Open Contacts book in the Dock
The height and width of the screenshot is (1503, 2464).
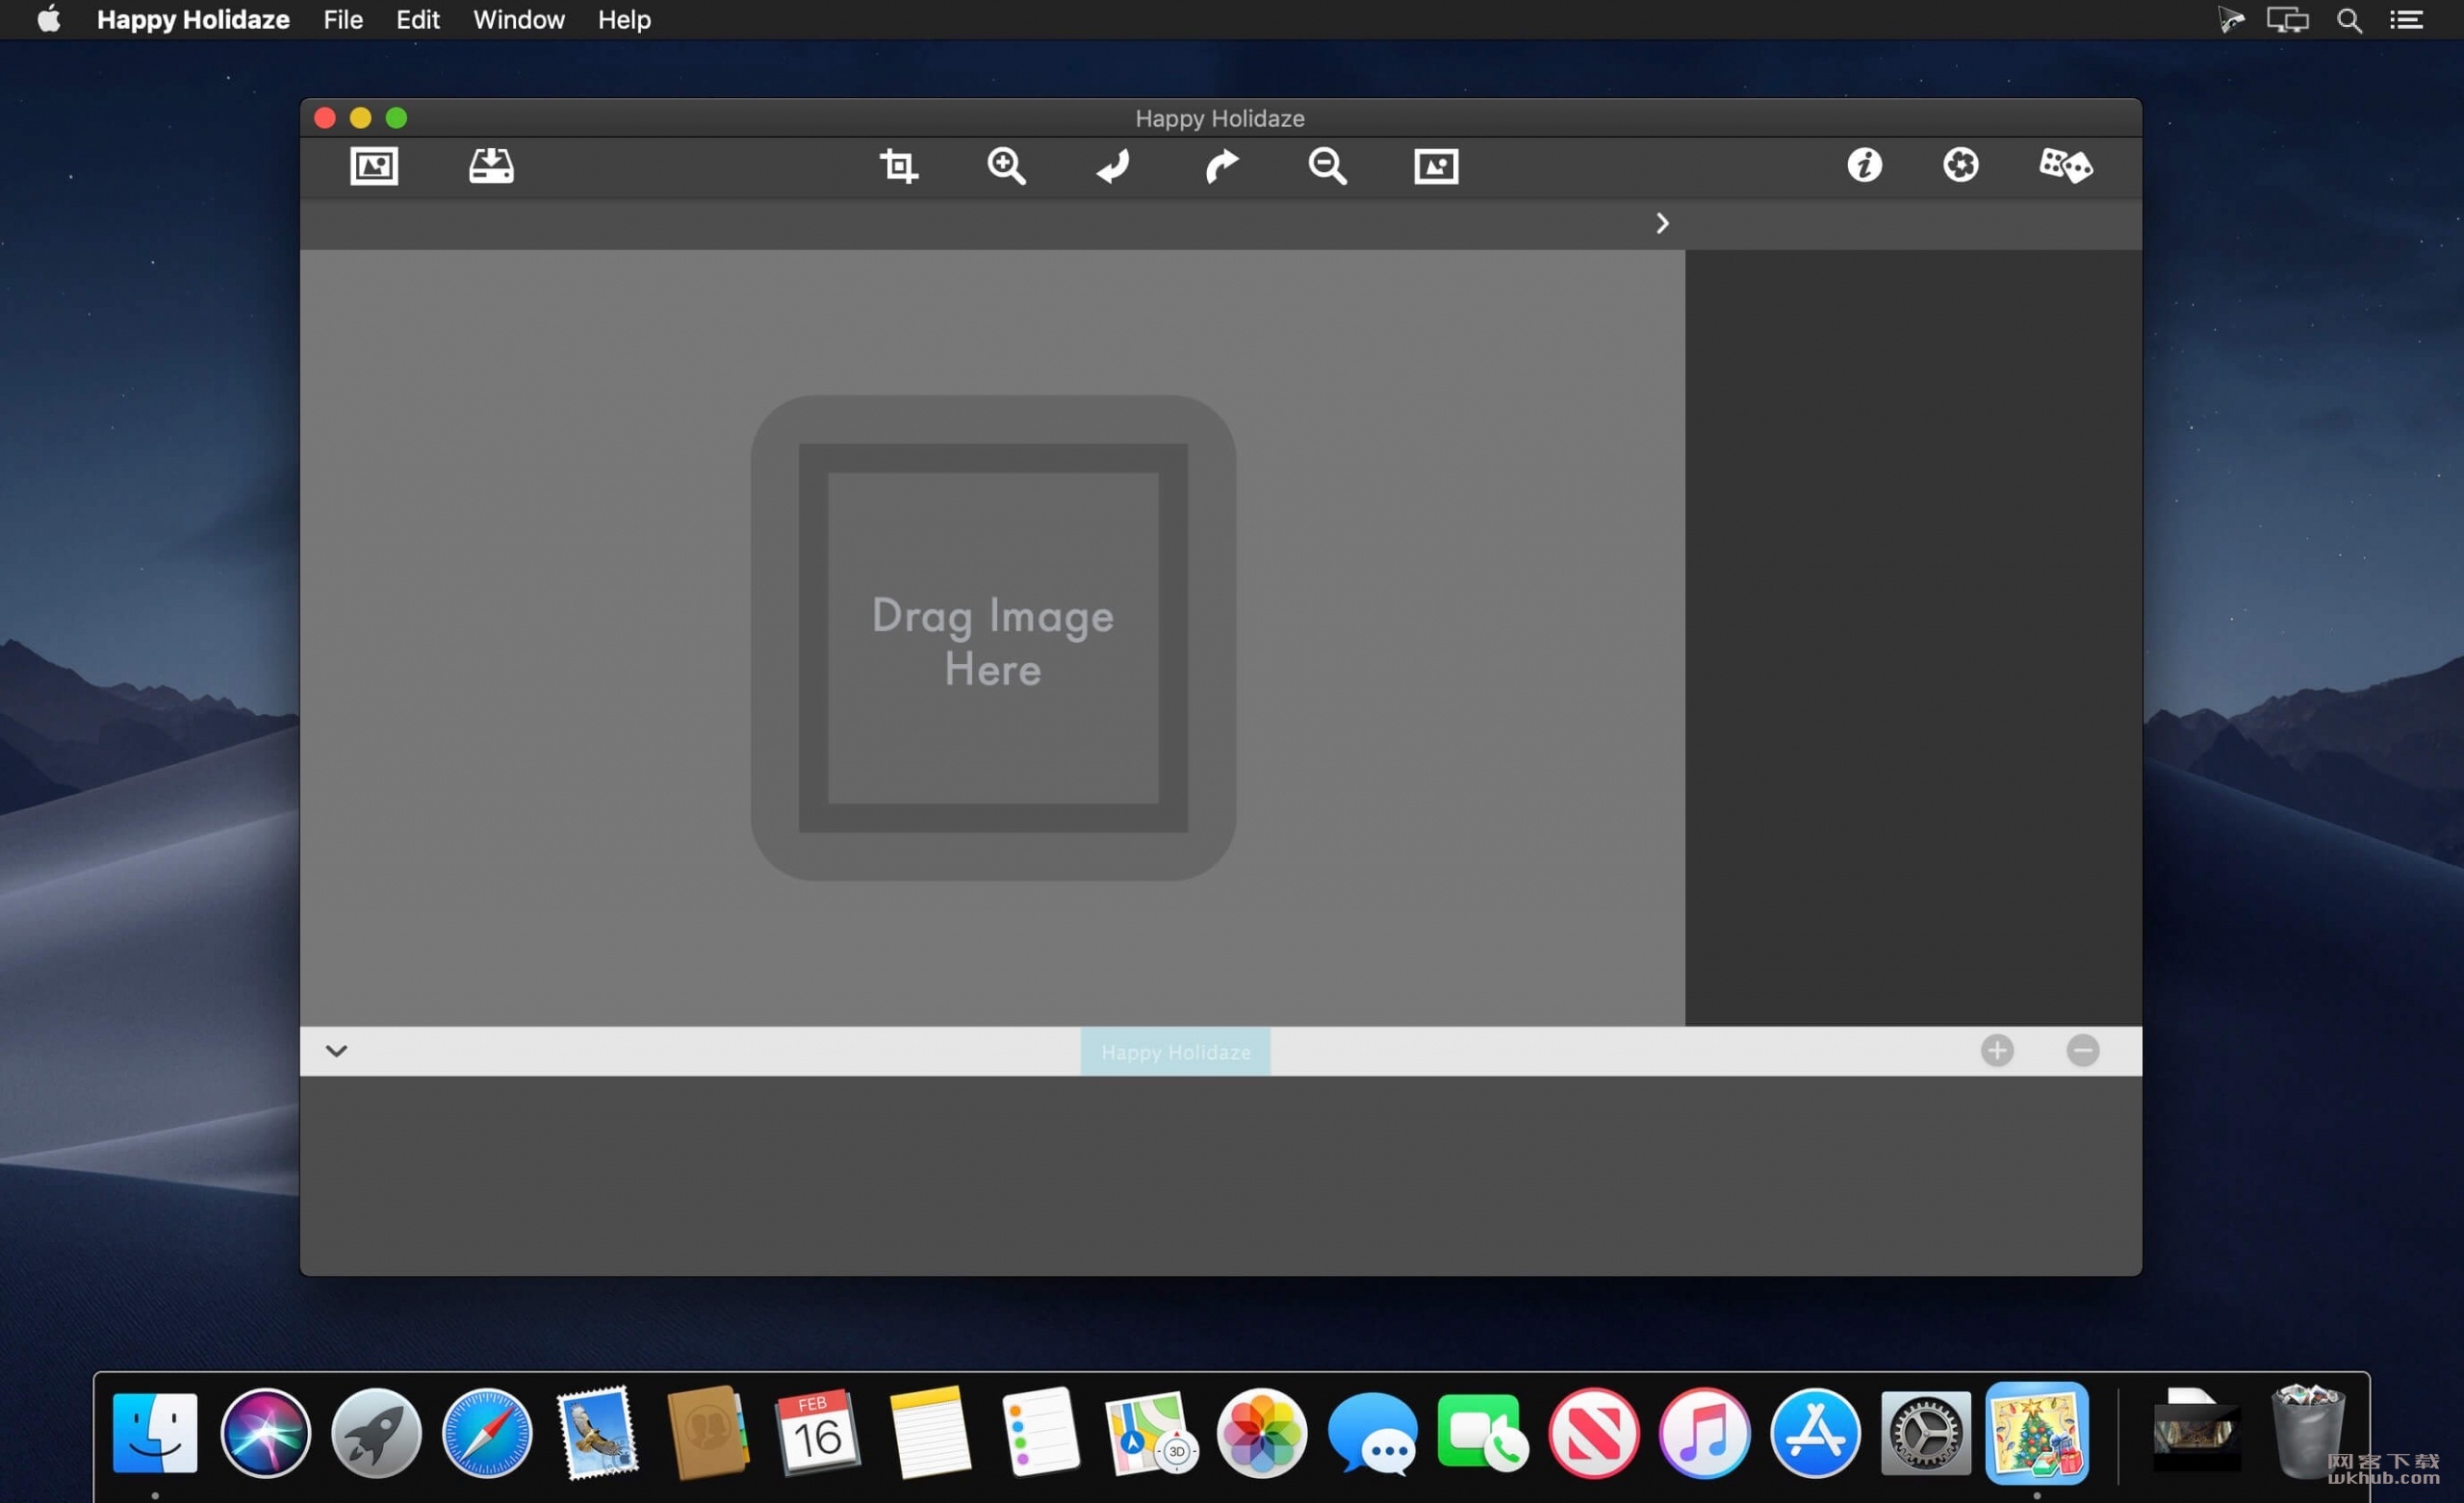(x=708, y=1433)
